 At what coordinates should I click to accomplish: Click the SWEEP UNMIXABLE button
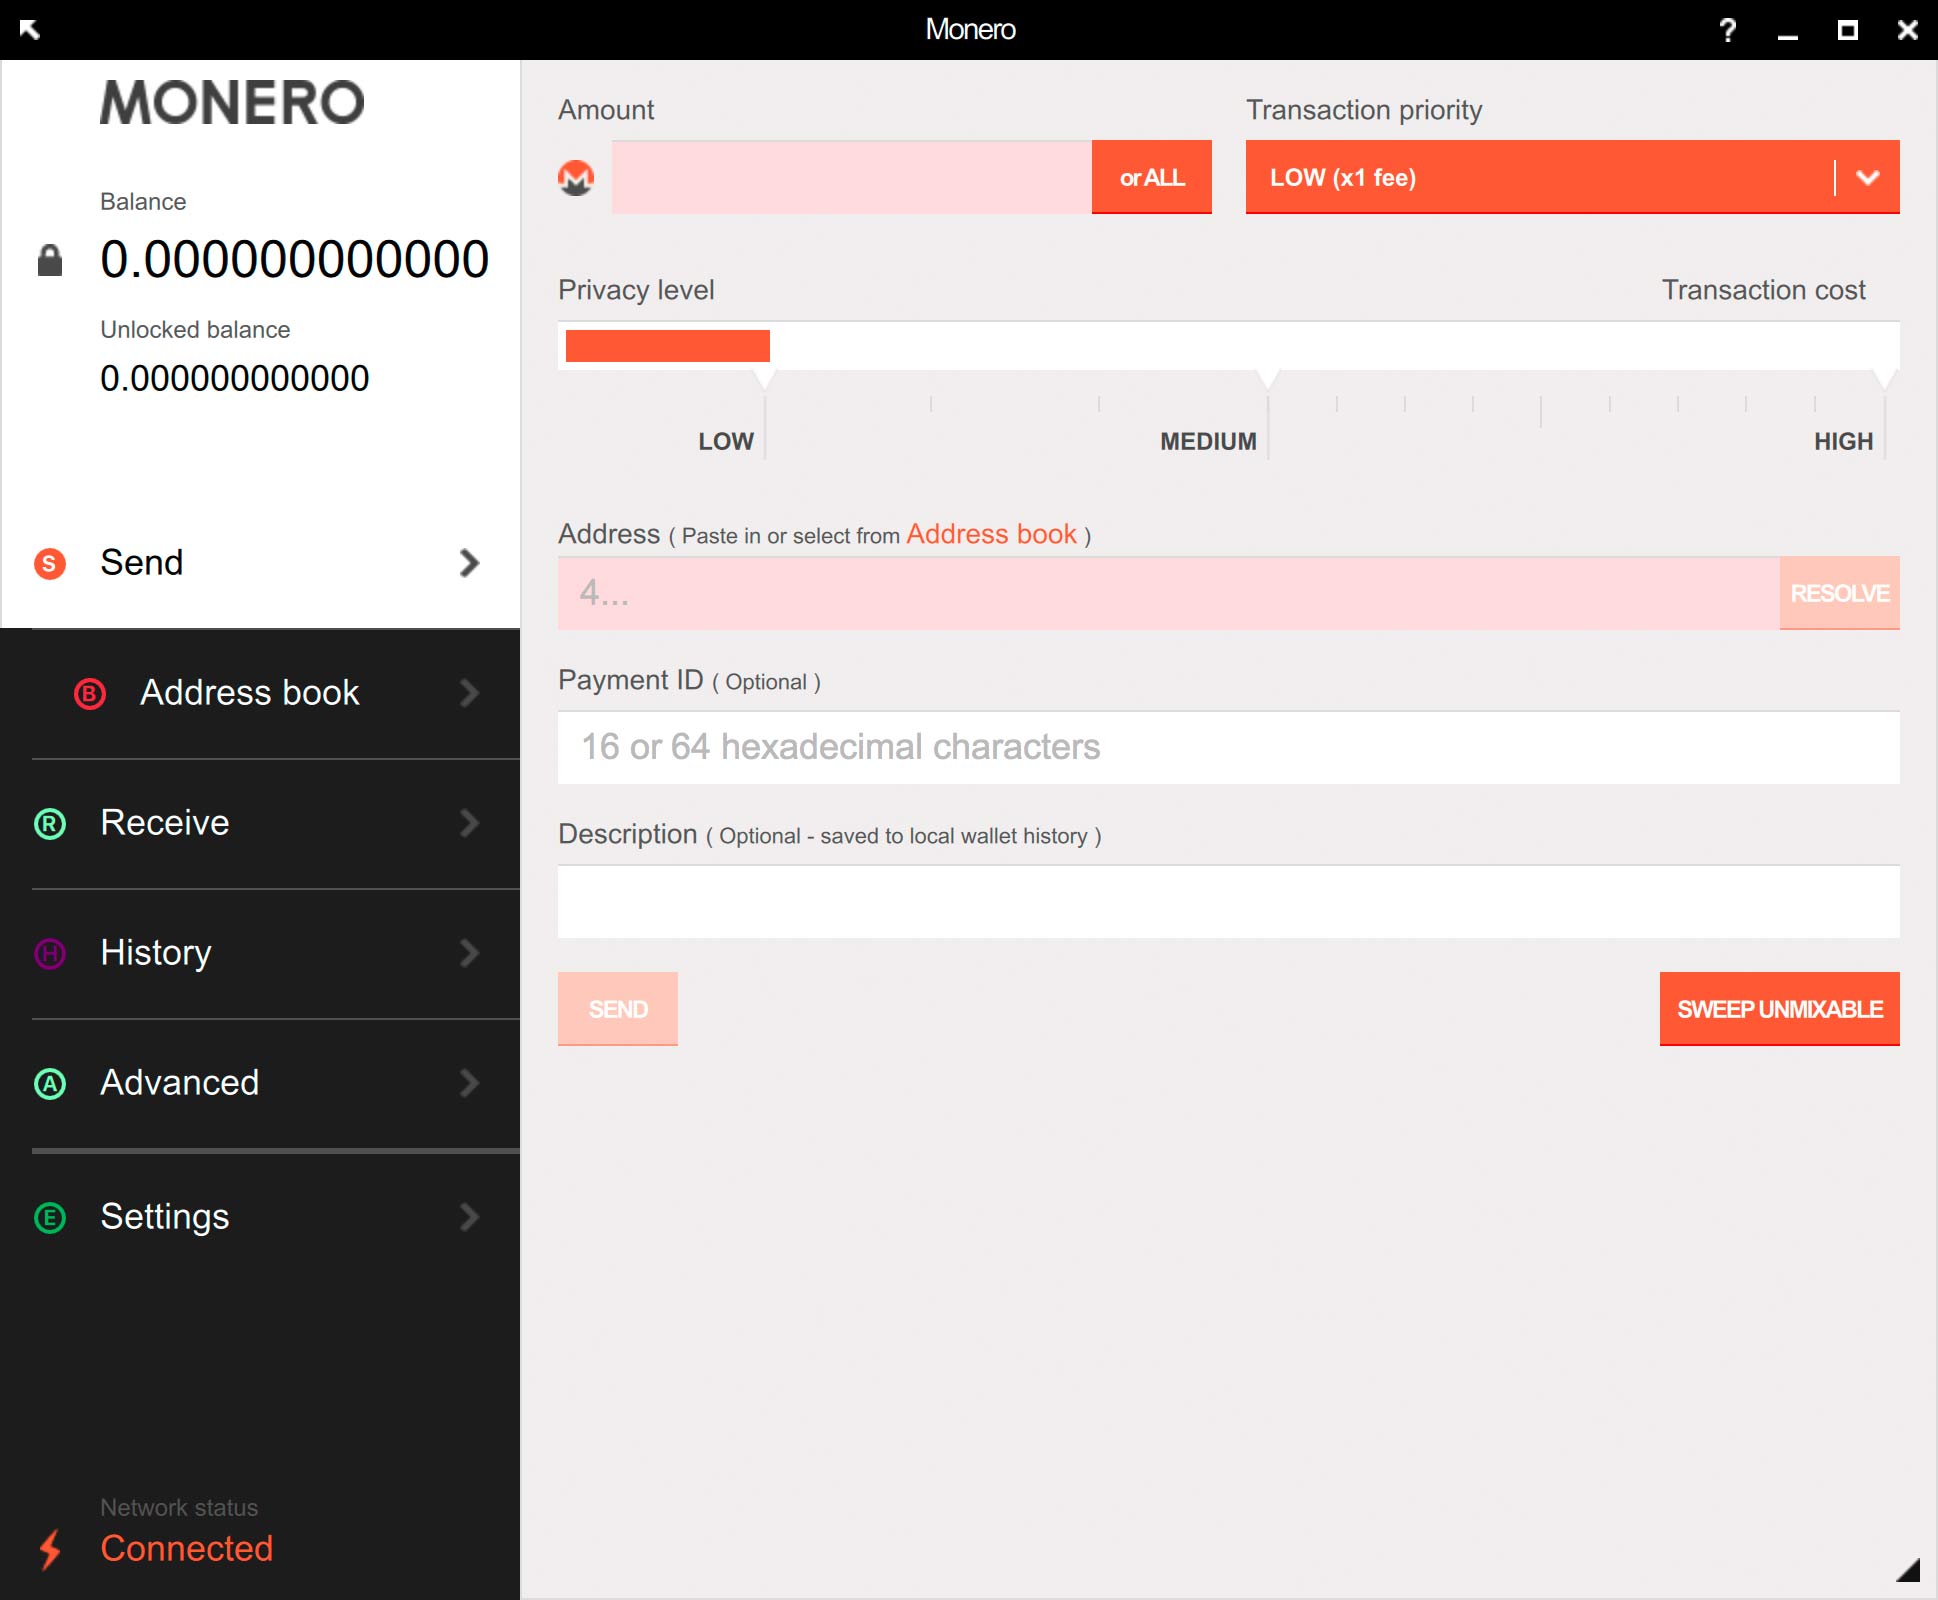pyautogui.click(x=1777, y=1009)
